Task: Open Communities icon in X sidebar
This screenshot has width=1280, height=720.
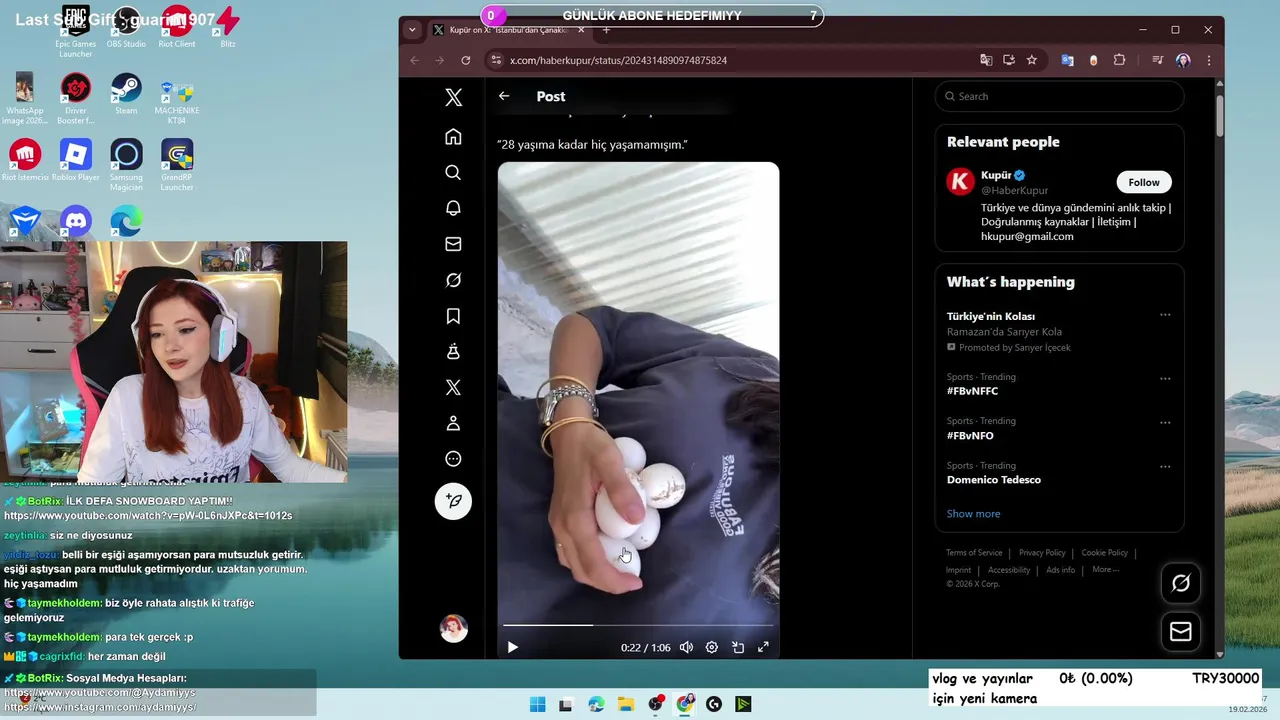Action: 453,352
